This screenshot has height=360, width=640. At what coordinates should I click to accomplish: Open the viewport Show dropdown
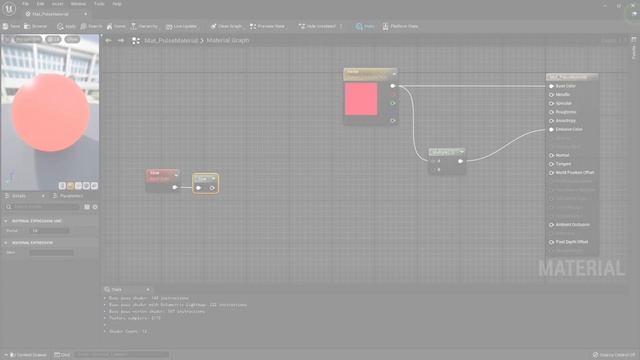click(72, 39)
